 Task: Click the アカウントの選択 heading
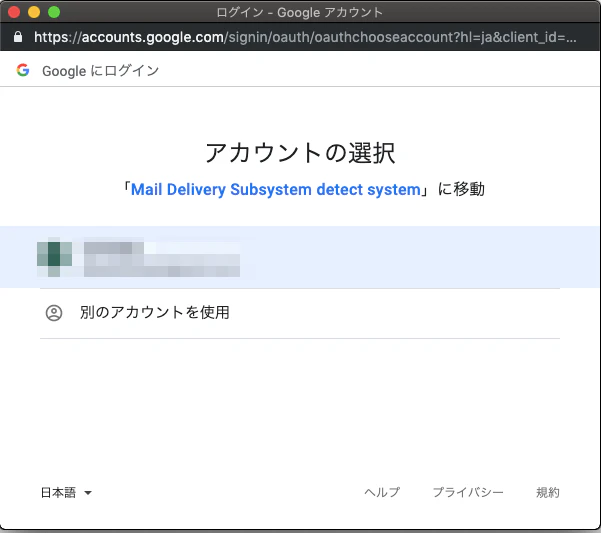tap(300, 153)
